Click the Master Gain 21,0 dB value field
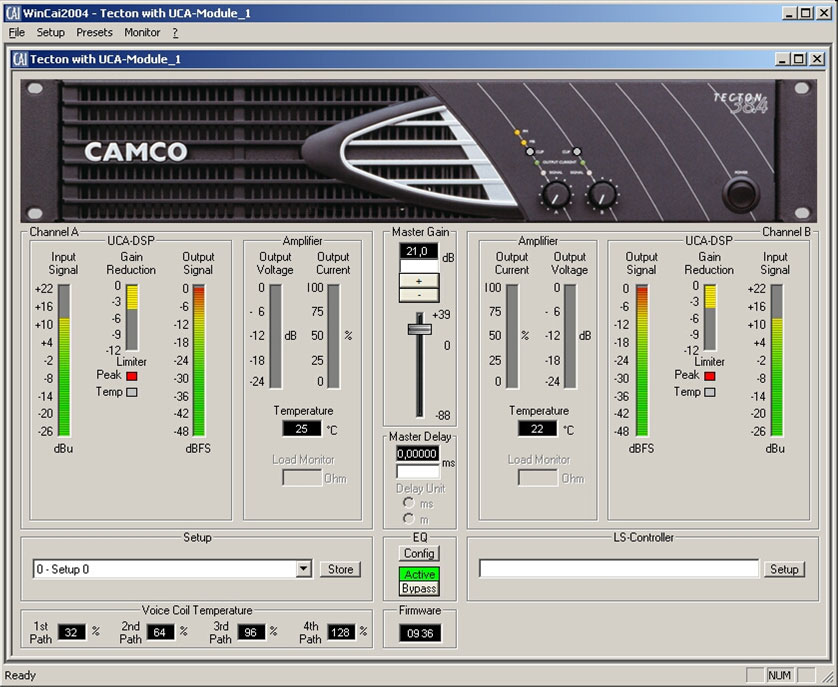This screenshot has width=838, height=687. (x=418, y=251)
